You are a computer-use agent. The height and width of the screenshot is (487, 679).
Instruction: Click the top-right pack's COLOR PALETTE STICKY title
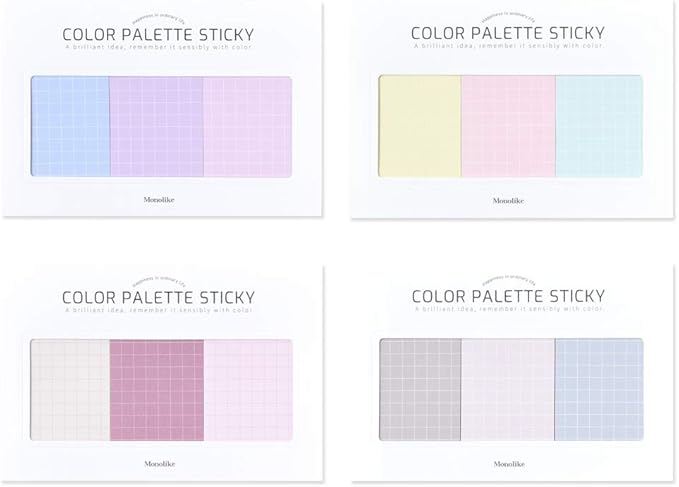pos(509,33)
